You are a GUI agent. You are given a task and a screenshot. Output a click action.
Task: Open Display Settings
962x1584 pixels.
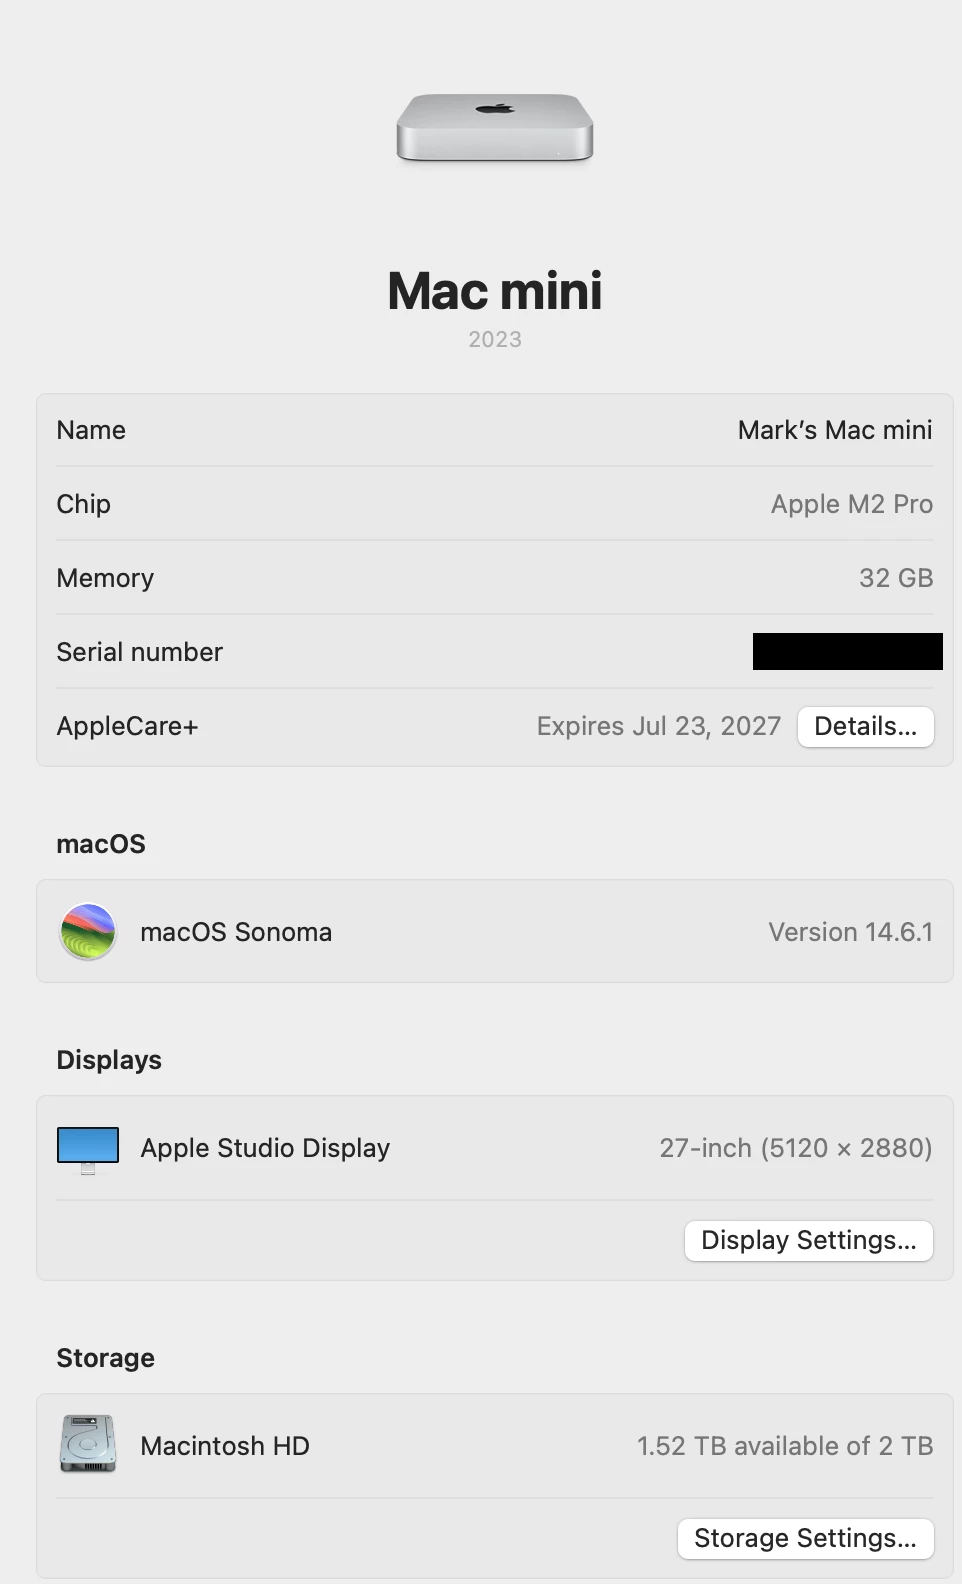(x=809, y=1241)
